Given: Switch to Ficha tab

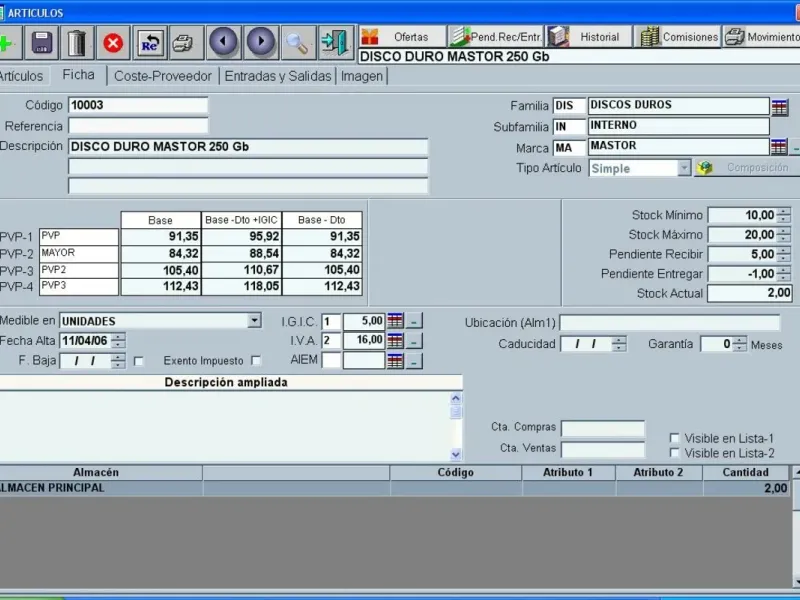Looking at the screenshot, I should click(78, 75).
